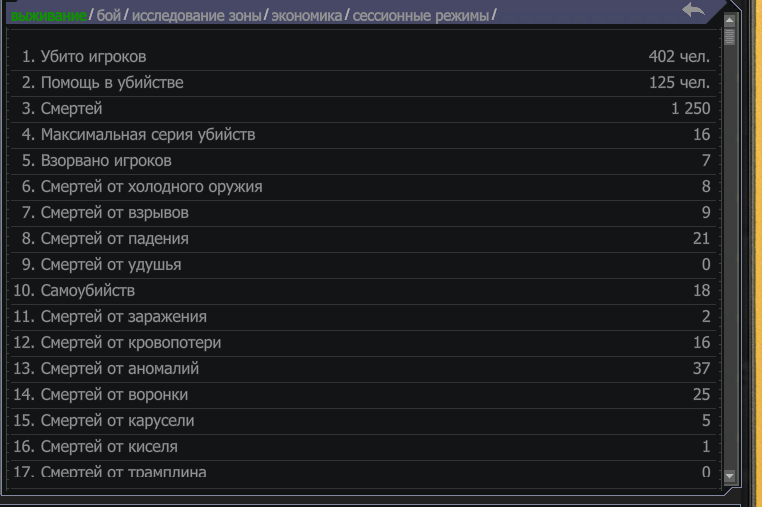Select the Взорвано игроков row
Image resolution: width=762 pixels, height=507 pixels.
tap(363, 161)
